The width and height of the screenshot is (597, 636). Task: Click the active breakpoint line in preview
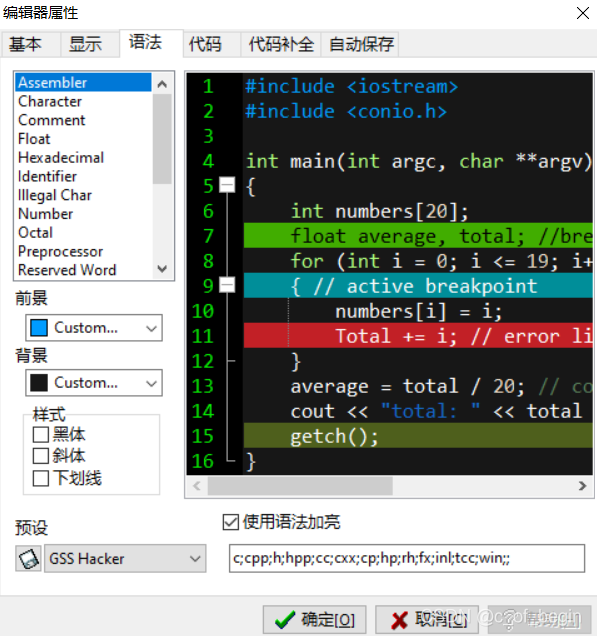pyautogui.click(x=418, y=286)
